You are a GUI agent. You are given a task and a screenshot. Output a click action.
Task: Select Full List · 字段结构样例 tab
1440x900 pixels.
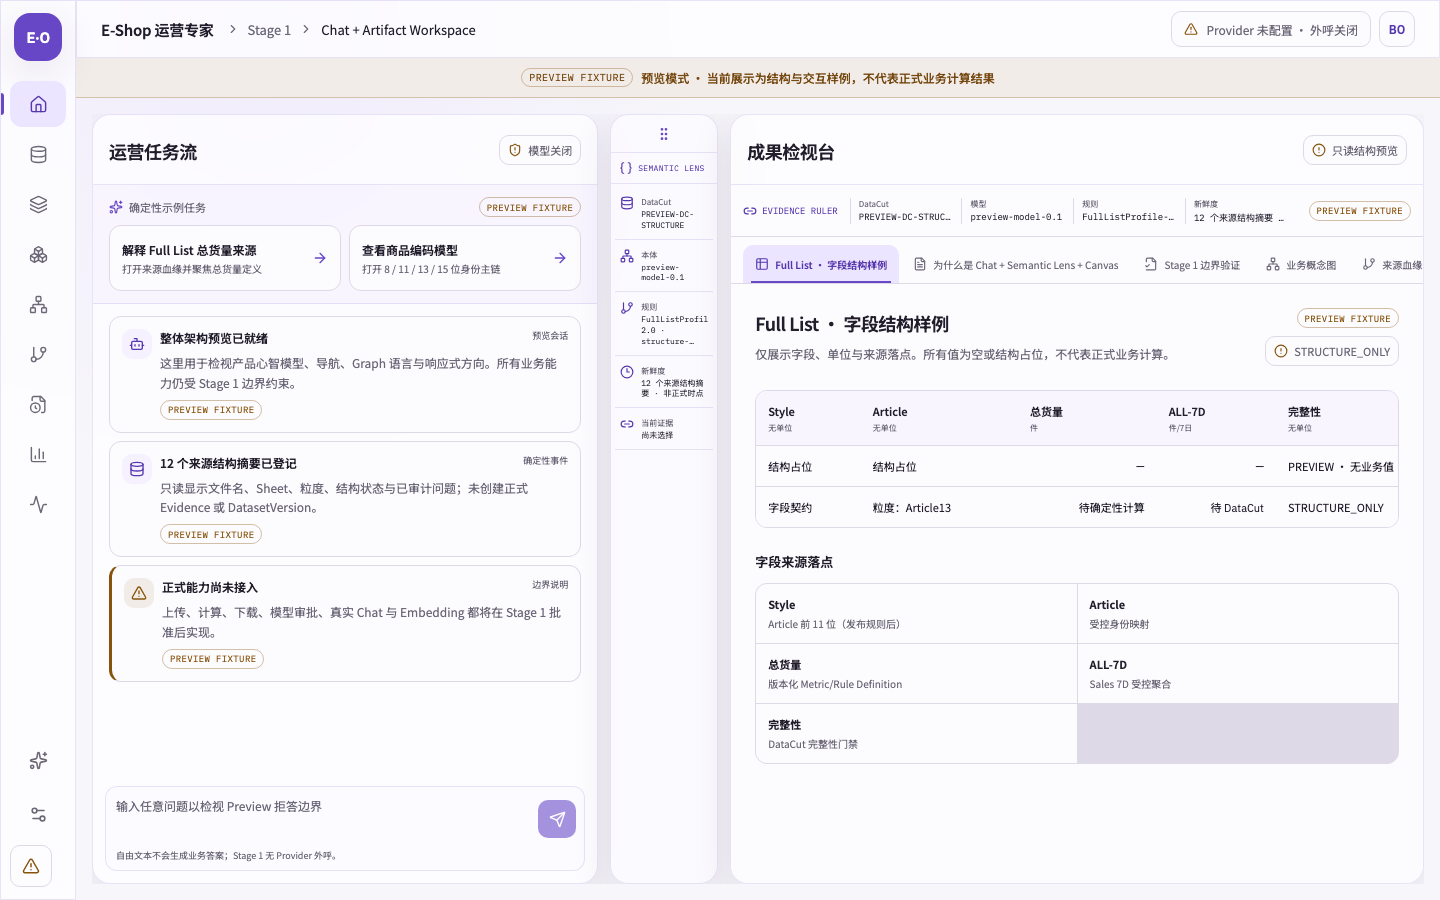821,265
